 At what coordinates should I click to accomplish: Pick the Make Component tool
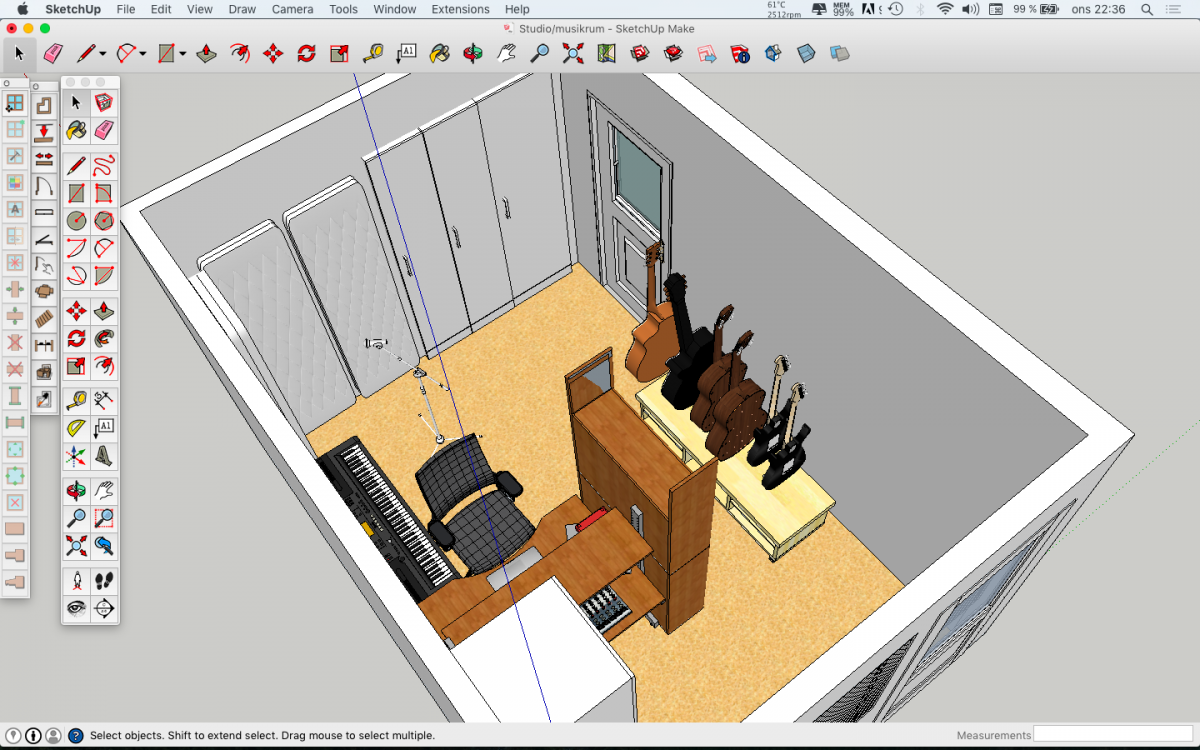coord(103,102)
